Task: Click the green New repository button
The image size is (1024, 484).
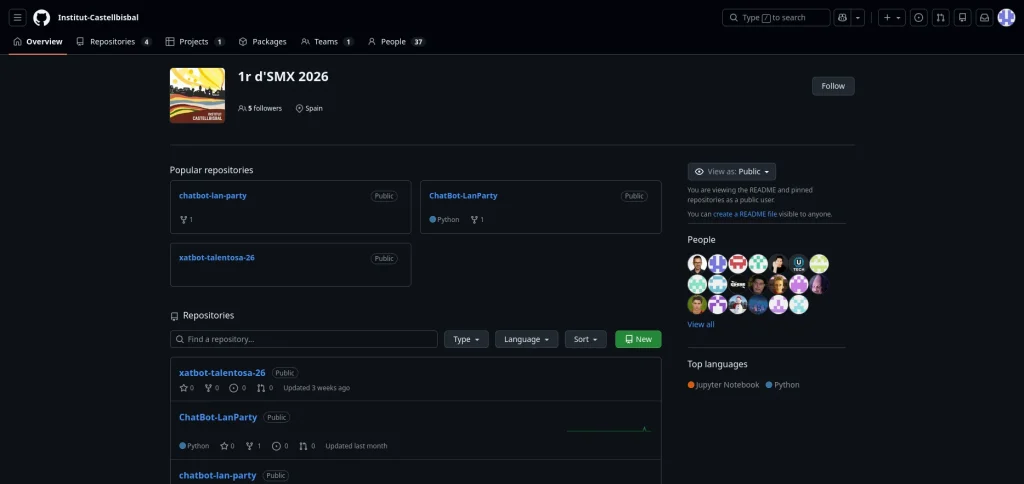Action: tap(638, 339)
